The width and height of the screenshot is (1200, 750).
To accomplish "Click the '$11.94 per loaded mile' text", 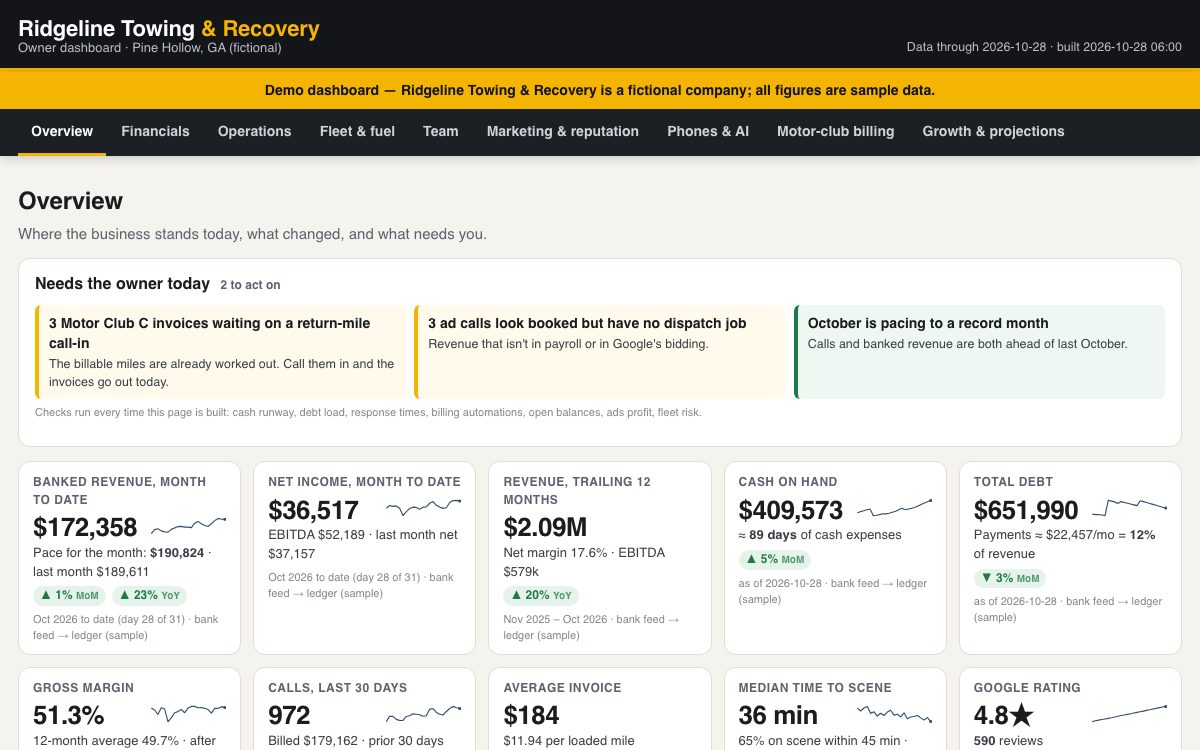I will (x=569, y=741).
